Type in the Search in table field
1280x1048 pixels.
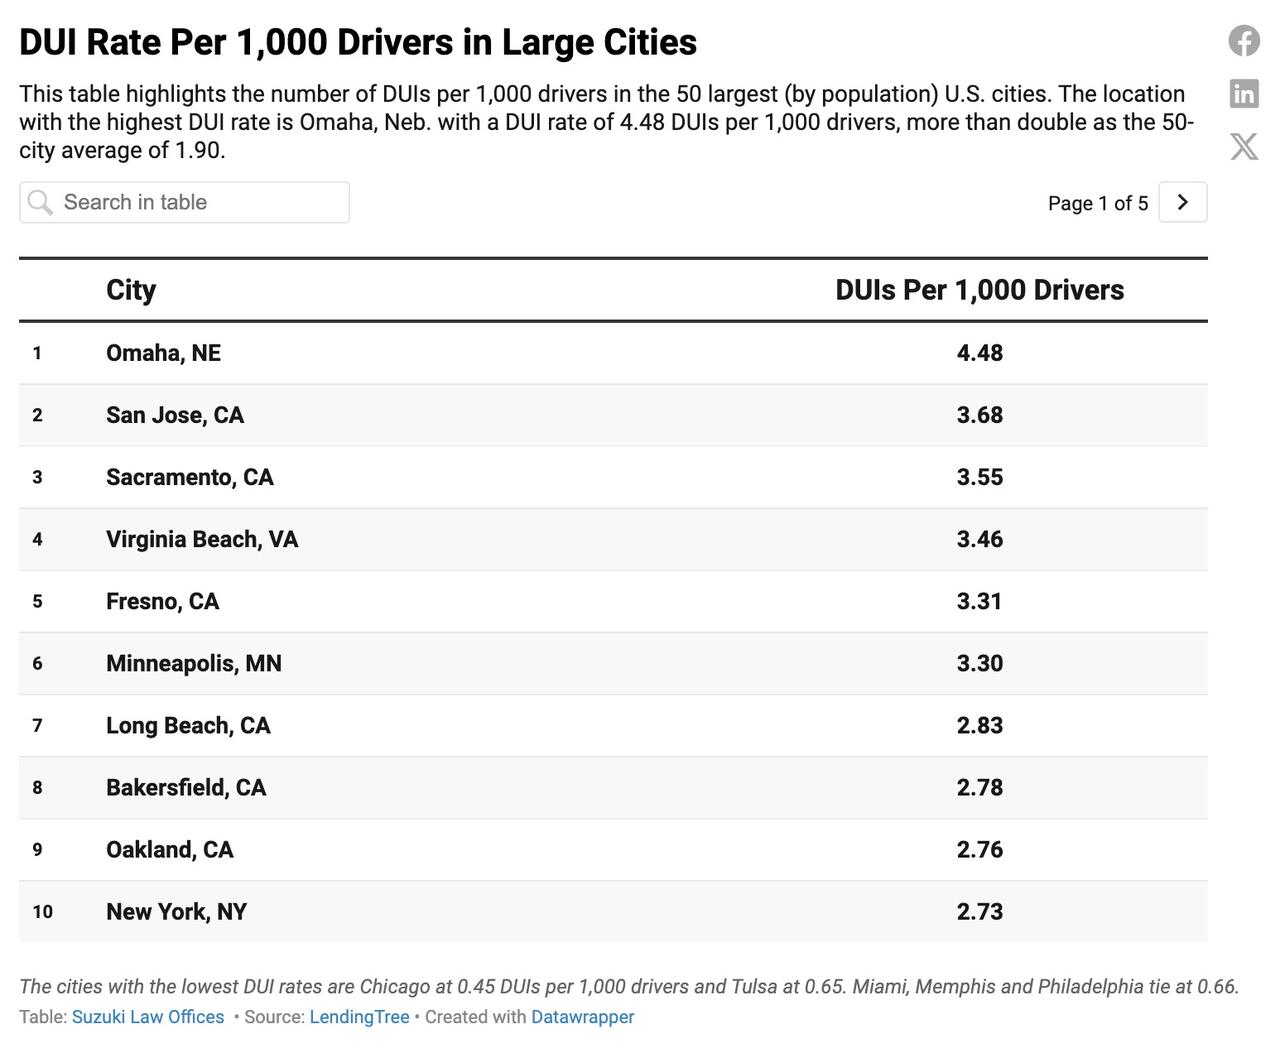[200, 203]
